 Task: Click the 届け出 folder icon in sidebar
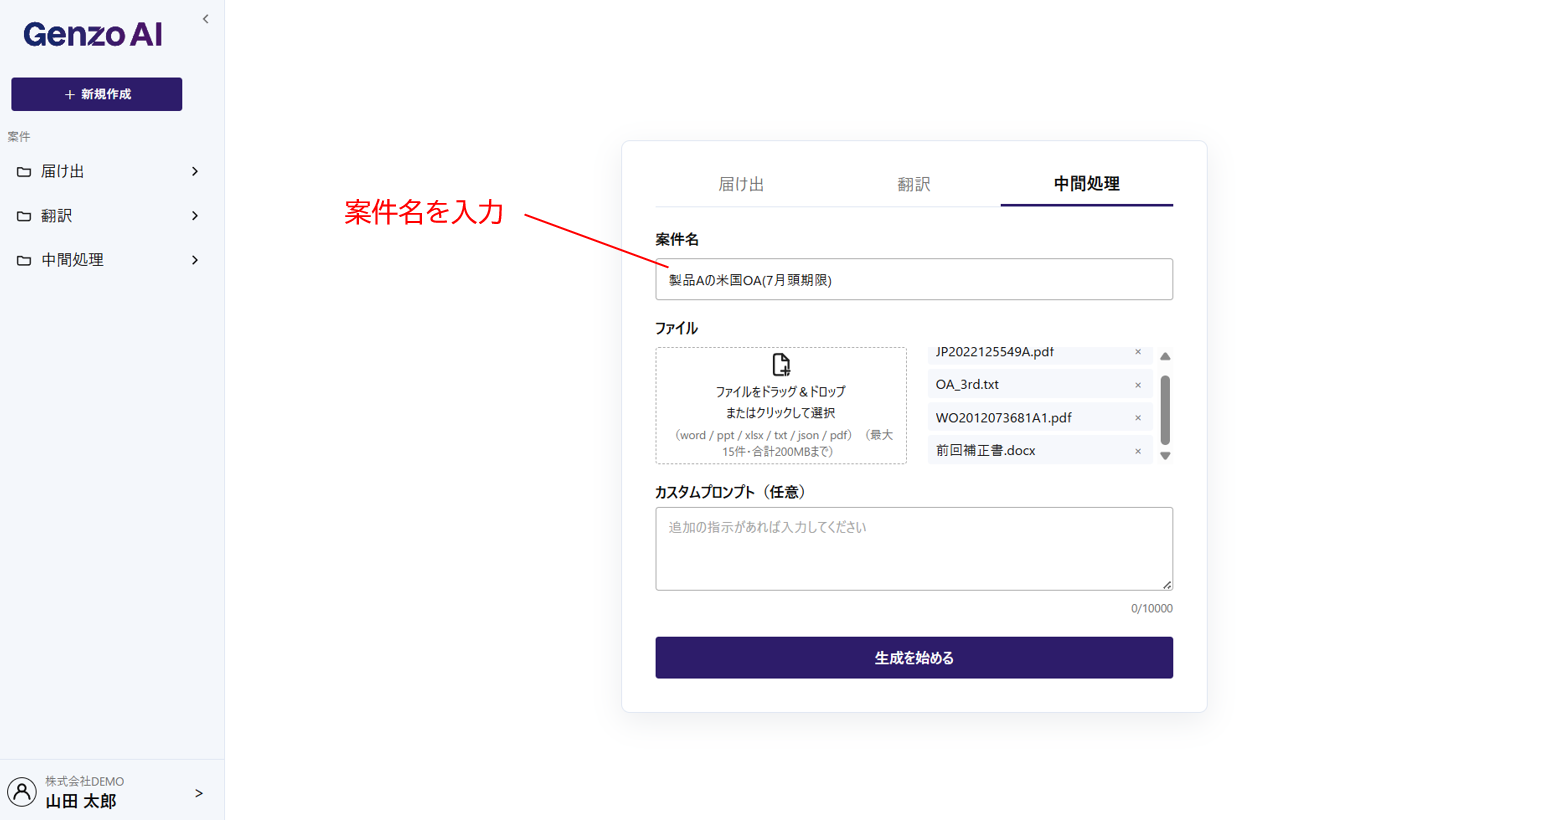click(24, 172)
